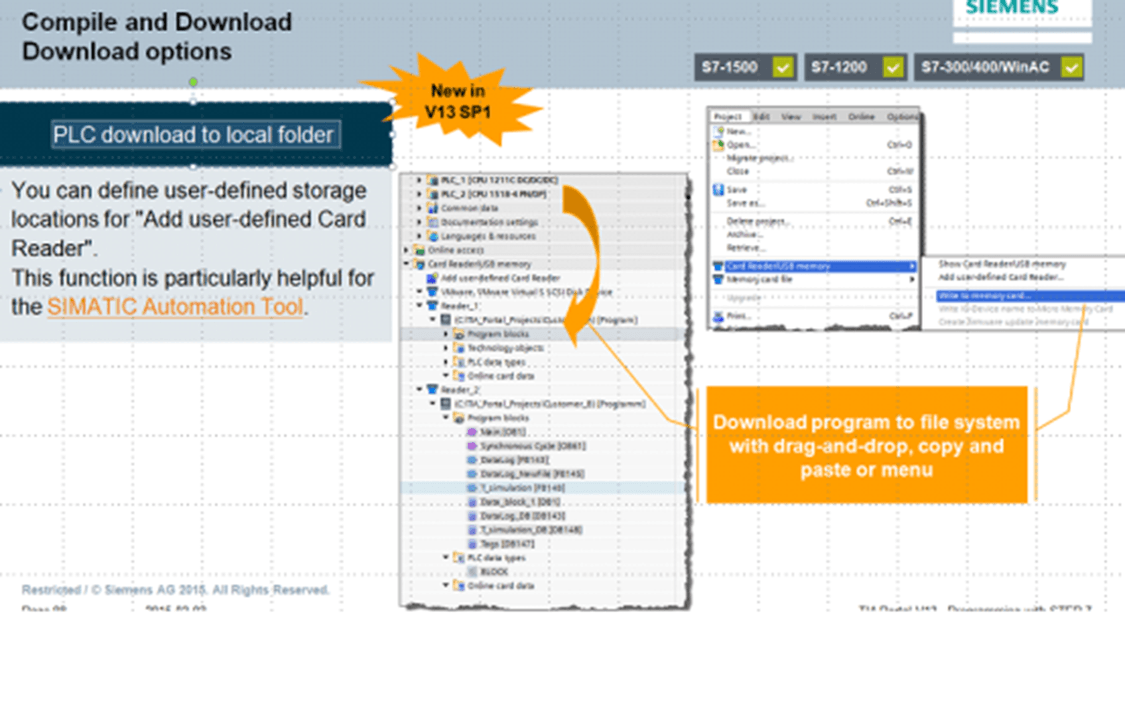Click the Technology objects folder icon
This screenshot has height=719, width=1125.
[459, 348]
